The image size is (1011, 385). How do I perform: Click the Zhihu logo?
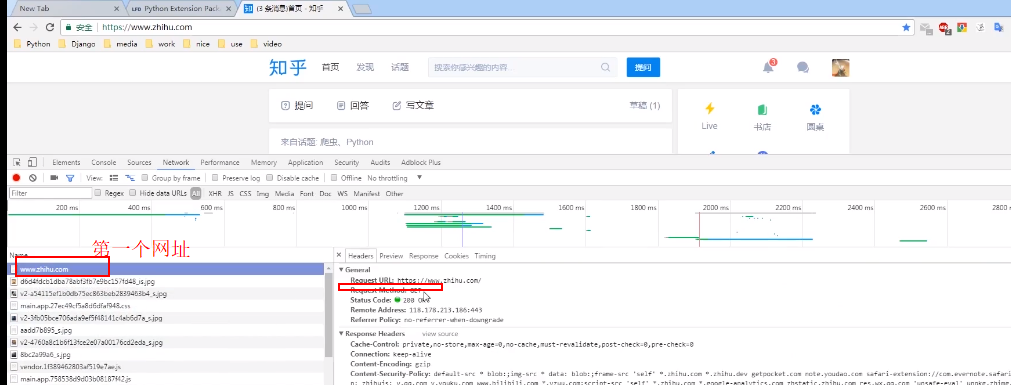pos(288,67)
